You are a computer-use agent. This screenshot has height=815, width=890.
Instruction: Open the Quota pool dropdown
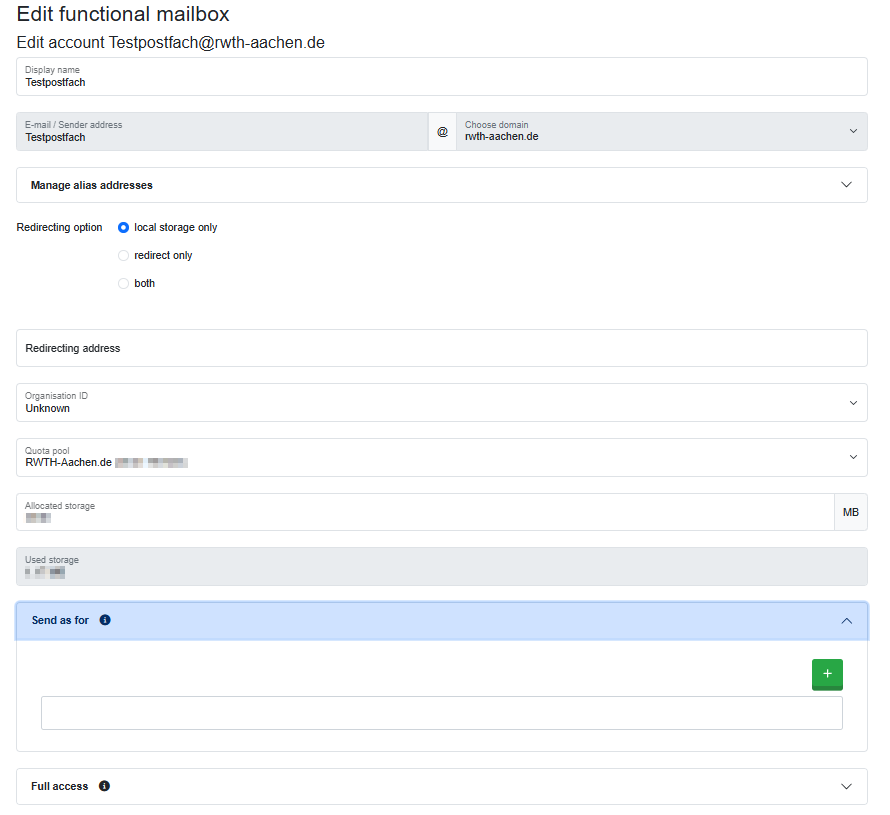coord(854,457)
